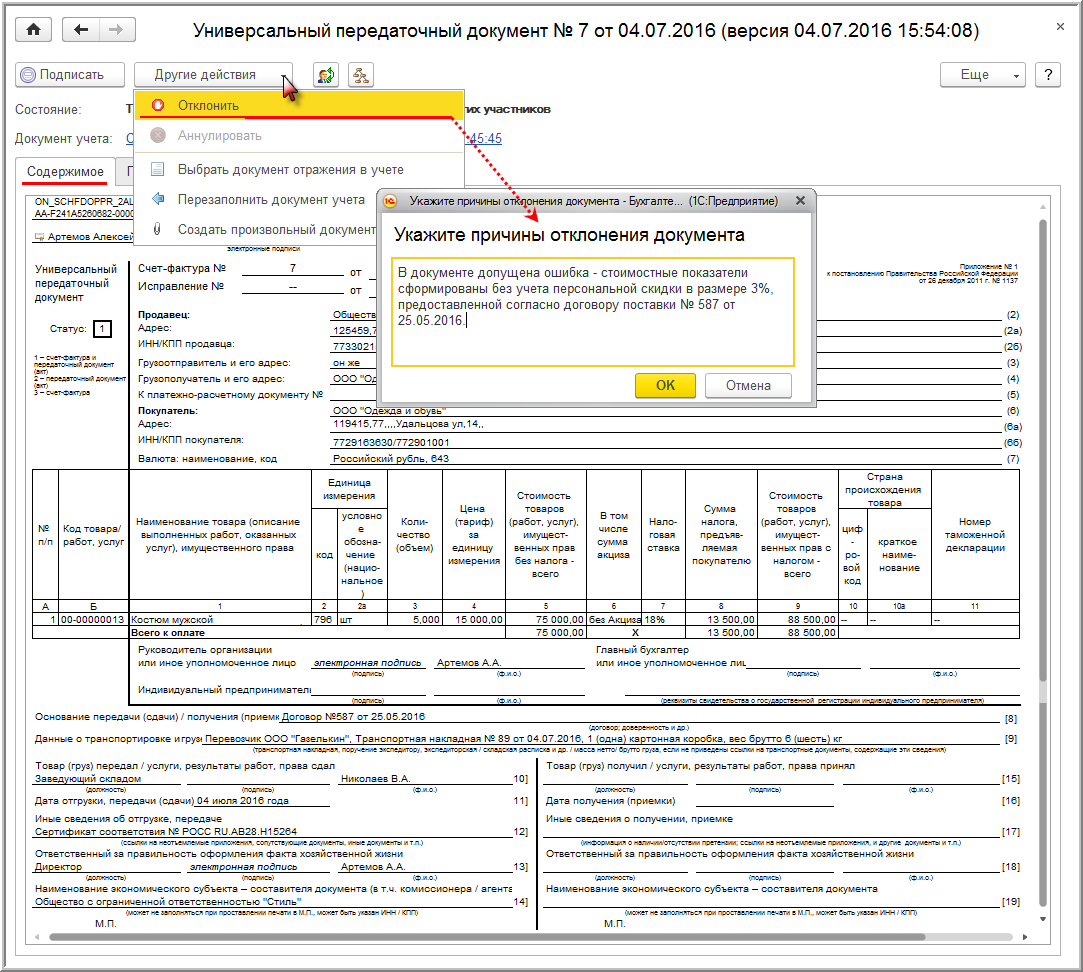Select product code 00-00000013 cell
Image resolution: width=1083 pixels, height=972 pixels.
(x=93, y=620)
